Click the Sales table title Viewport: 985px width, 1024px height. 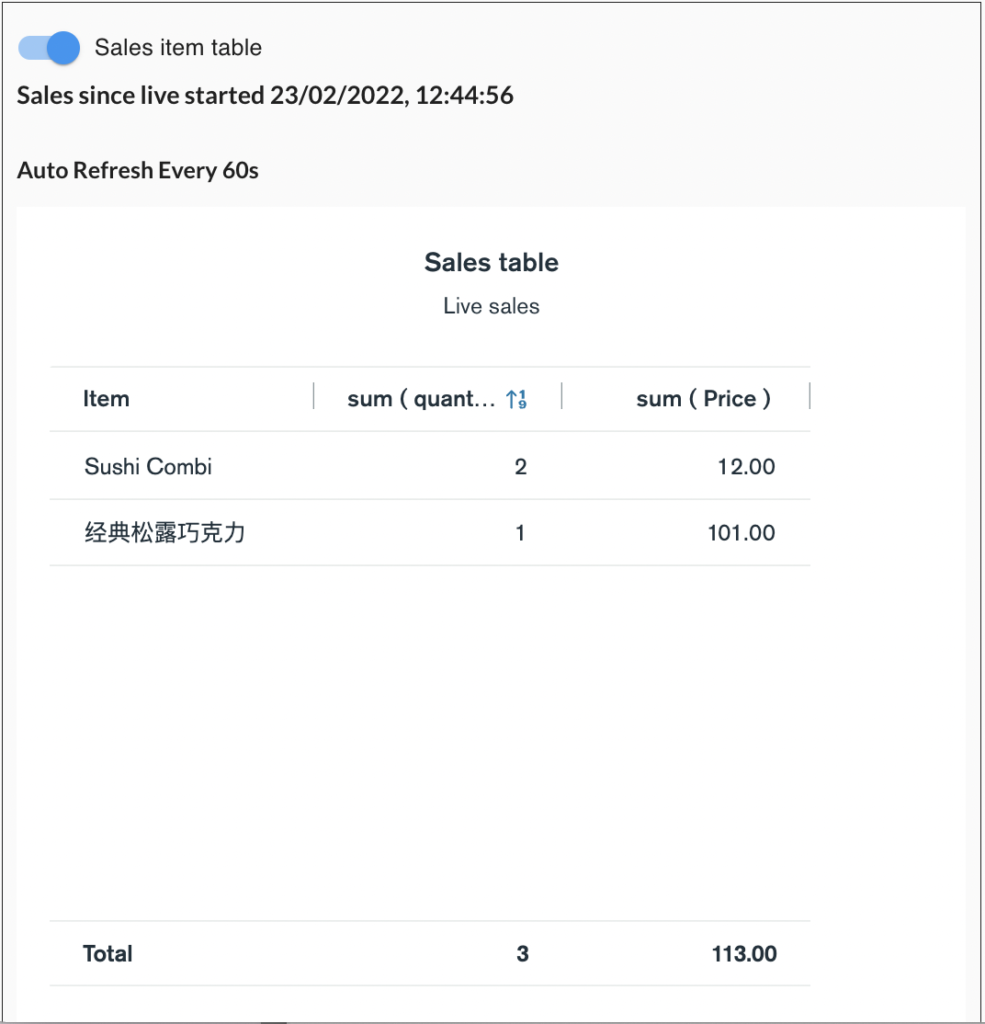click(491, 262)
